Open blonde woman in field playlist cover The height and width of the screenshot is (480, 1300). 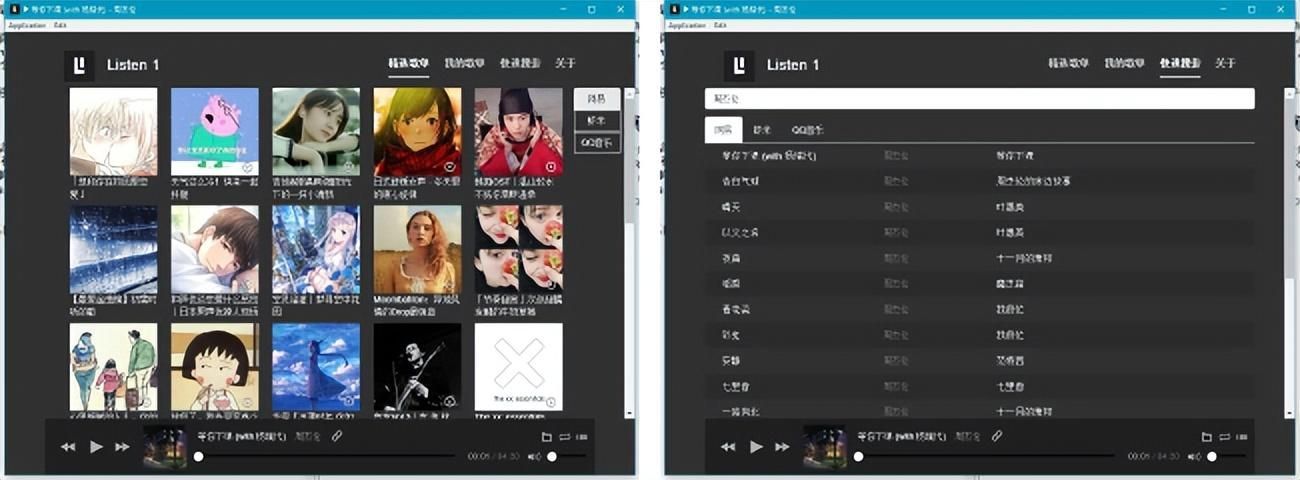[417, 250]
